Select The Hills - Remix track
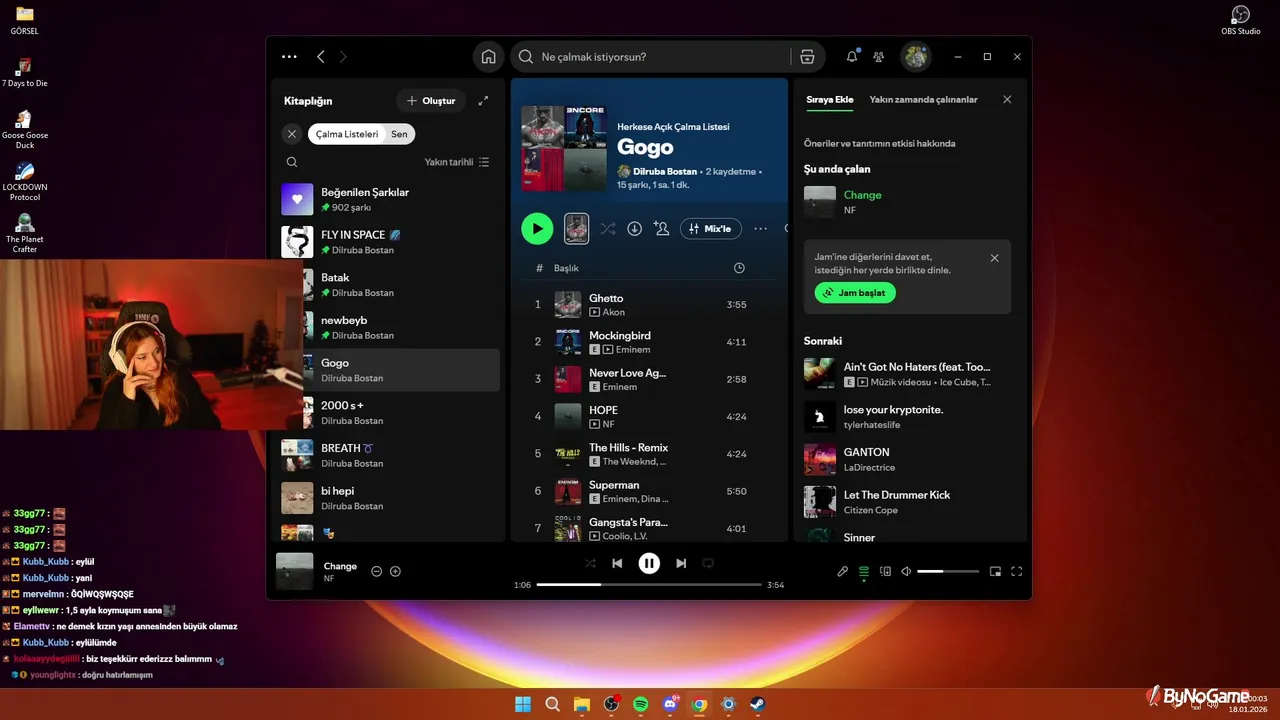The height and width of the screenshot is (720, 1280). point(650,454)
